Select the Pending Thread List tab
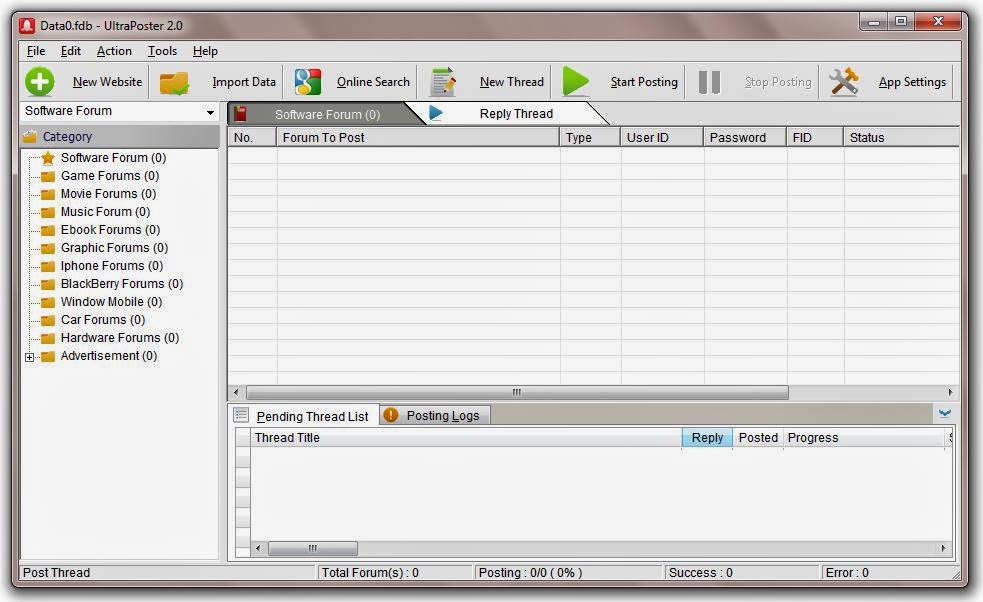Image resolution: width=983 pixels, height=602 pixels. 304,416
